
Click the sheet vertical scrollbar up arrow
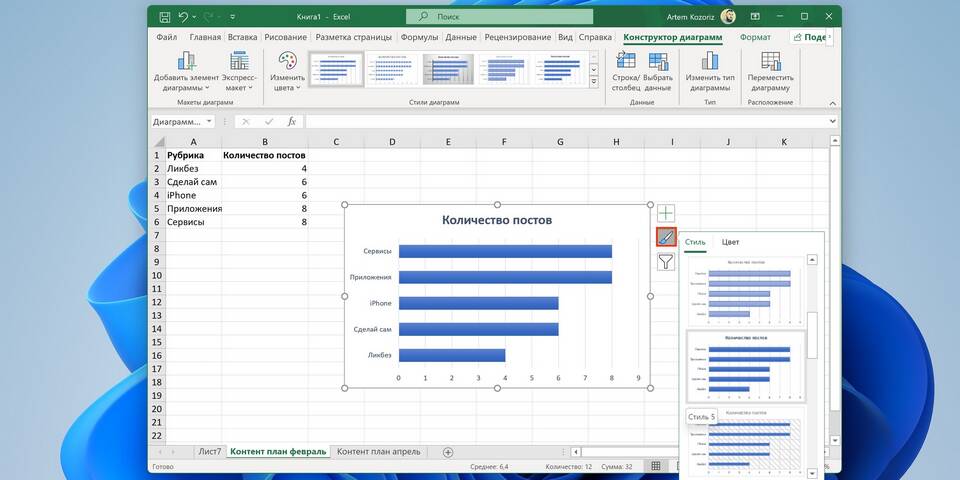pyautogui.click(x=834, y=141)
